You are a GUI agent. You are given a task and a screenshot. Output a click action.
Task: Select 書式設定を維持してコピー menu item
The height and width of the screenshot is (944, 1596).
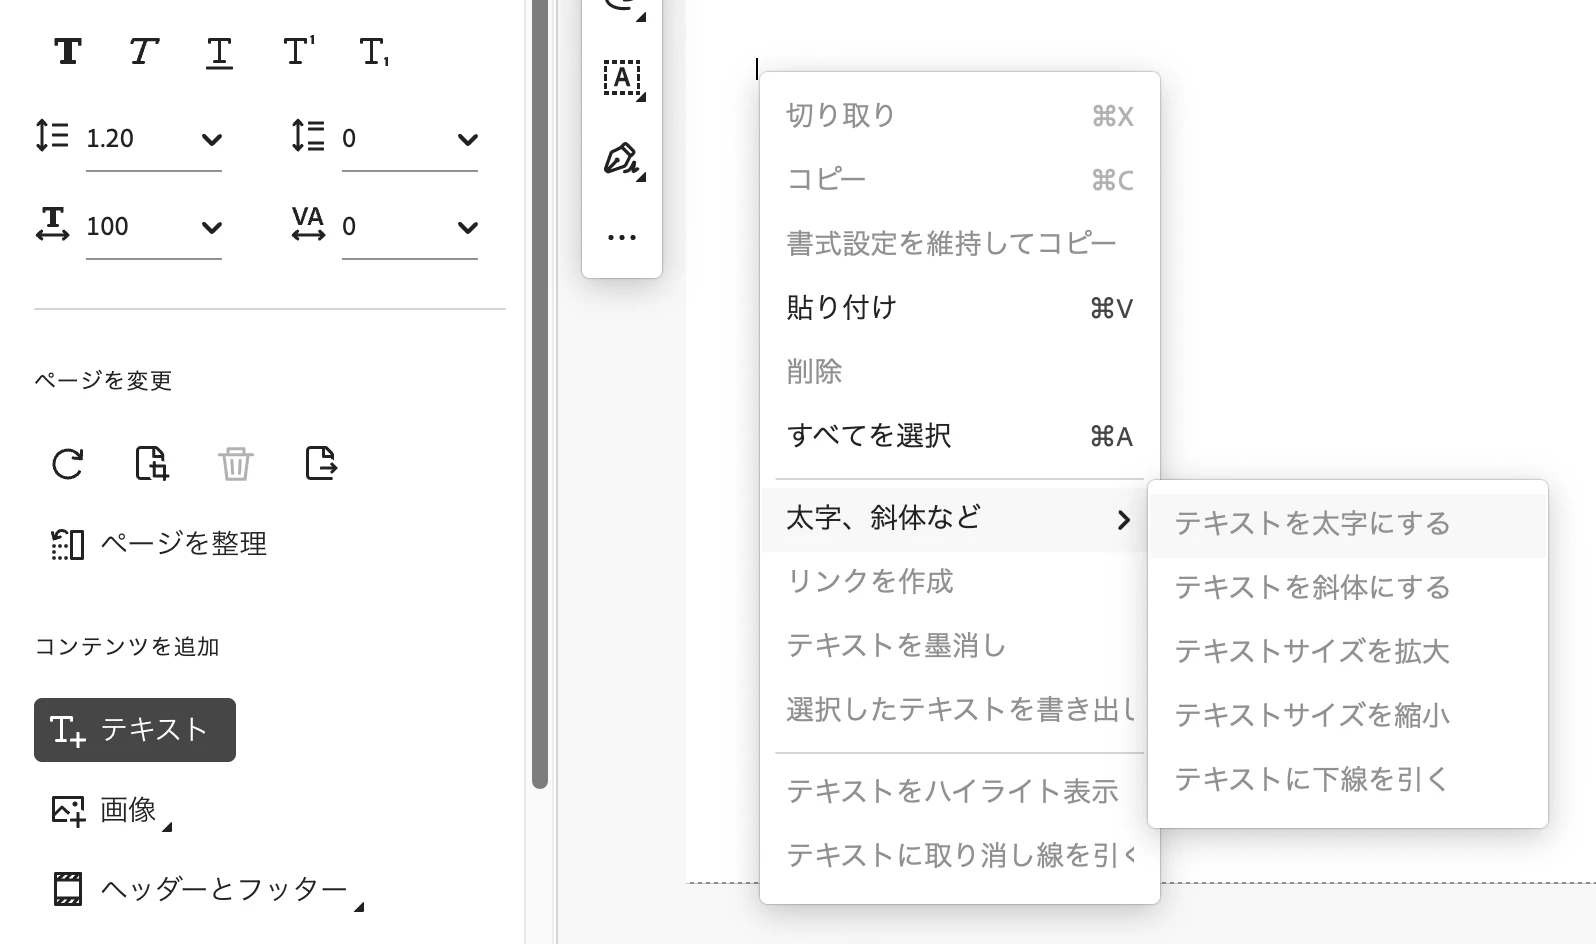[960, 244]
